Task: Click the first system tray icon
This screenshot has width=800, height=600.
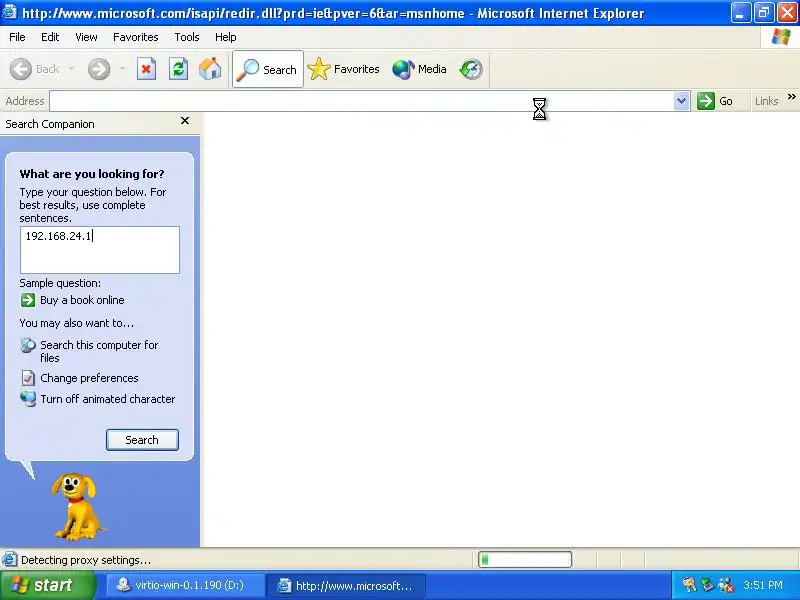Action: pyautogui.click(x=689, y=585)
